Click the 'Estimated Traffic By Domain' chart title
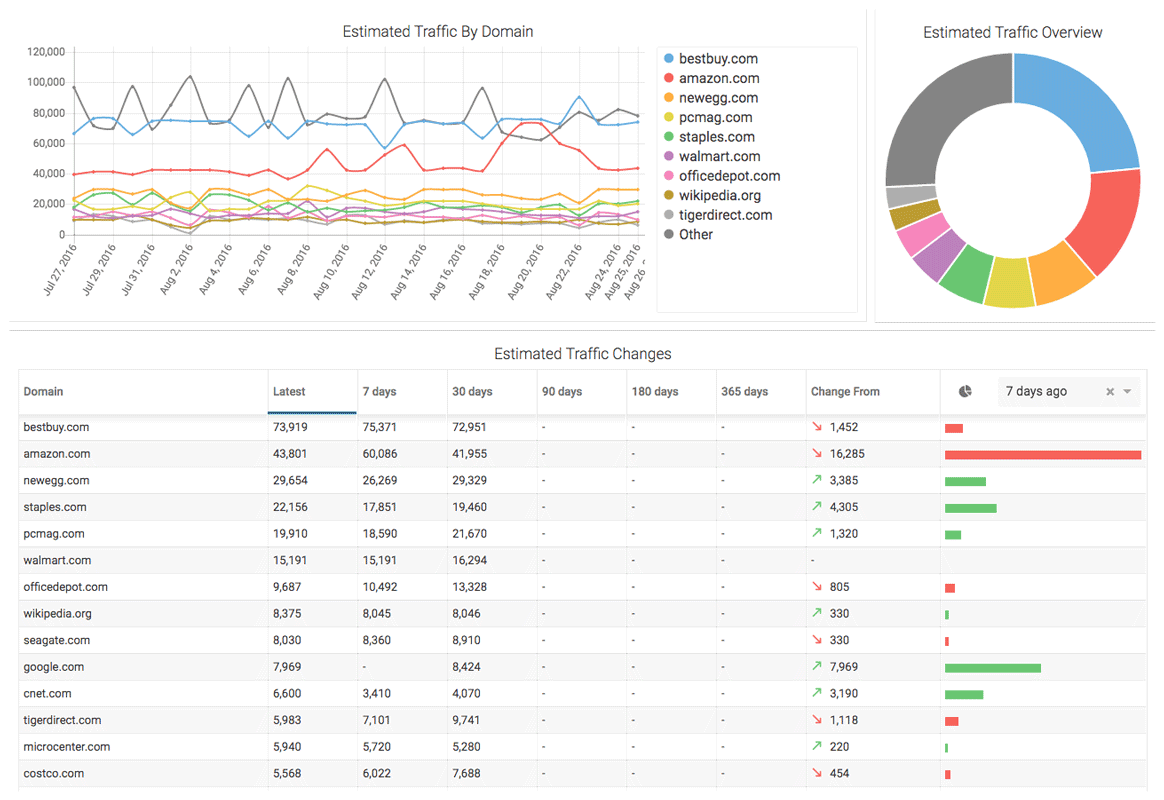Image resolution: width=1164 pixels, height=800 pixels. tap(438, 31)
